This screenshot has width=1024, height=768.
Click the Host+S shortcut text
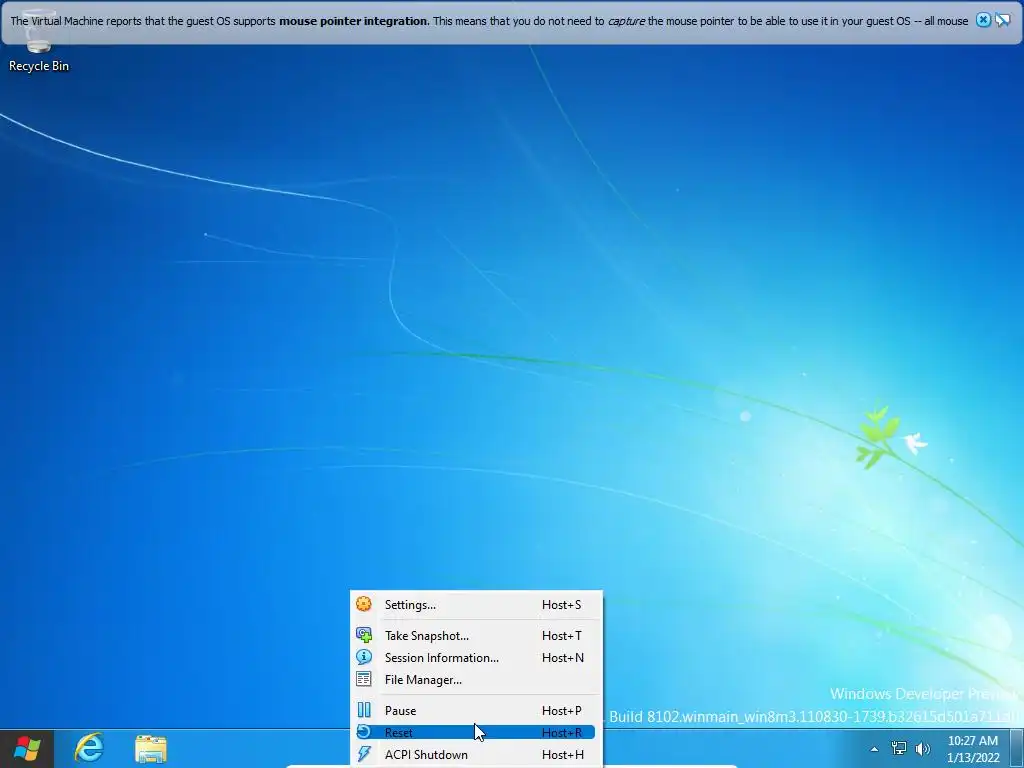562,605
